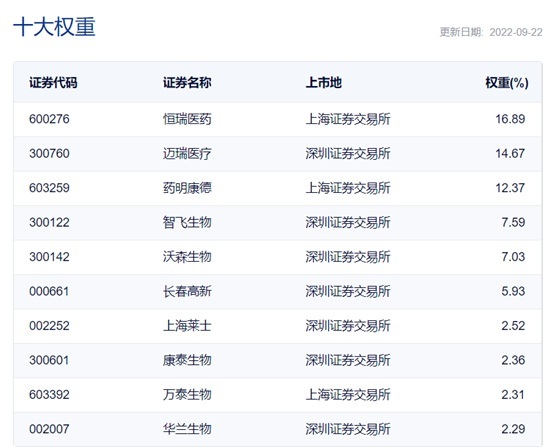Select the 16.89 weight value
The height and width of the screenshot is (447, 545).
pyautogui.click(x=510, y=119)
